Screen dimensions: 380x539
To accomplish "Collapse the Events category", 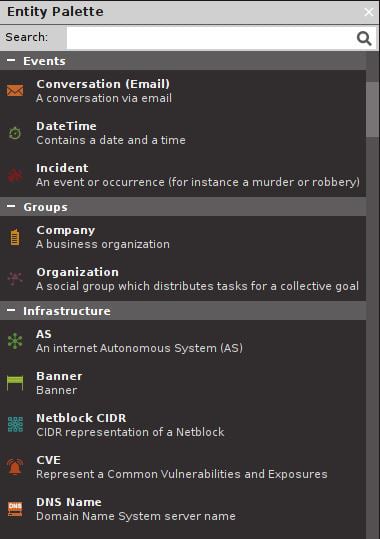I will click(11, 60).
